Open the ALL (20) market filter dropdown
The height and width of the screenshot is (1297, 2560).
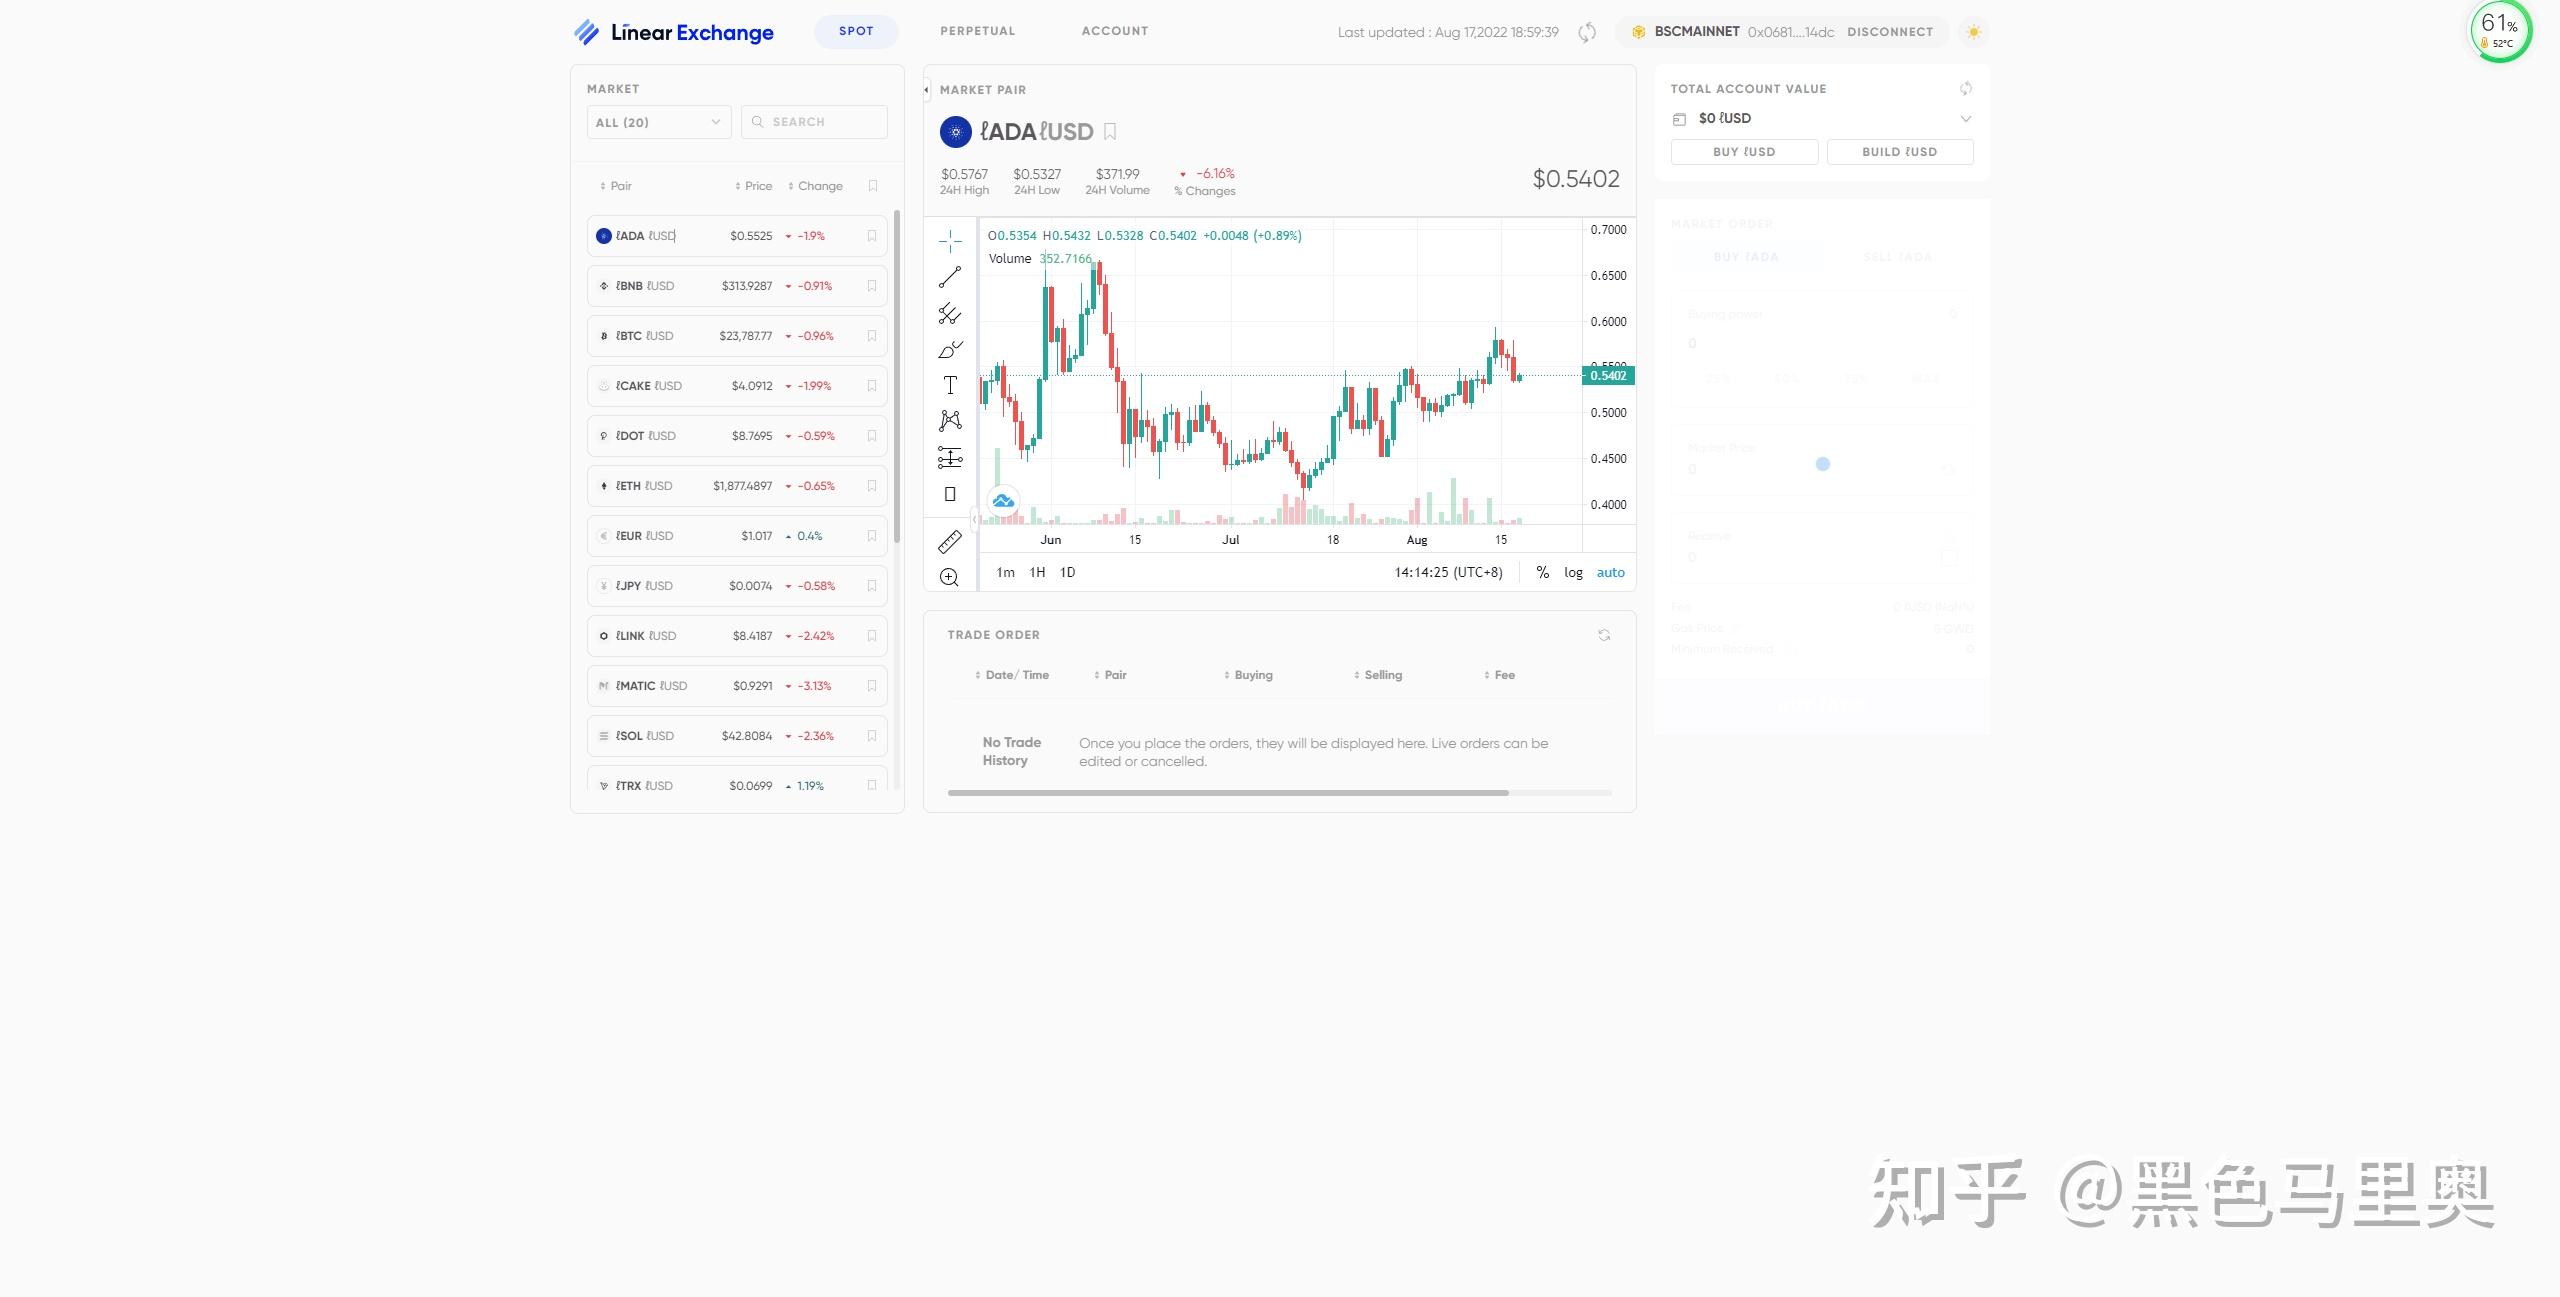[658, 122]
